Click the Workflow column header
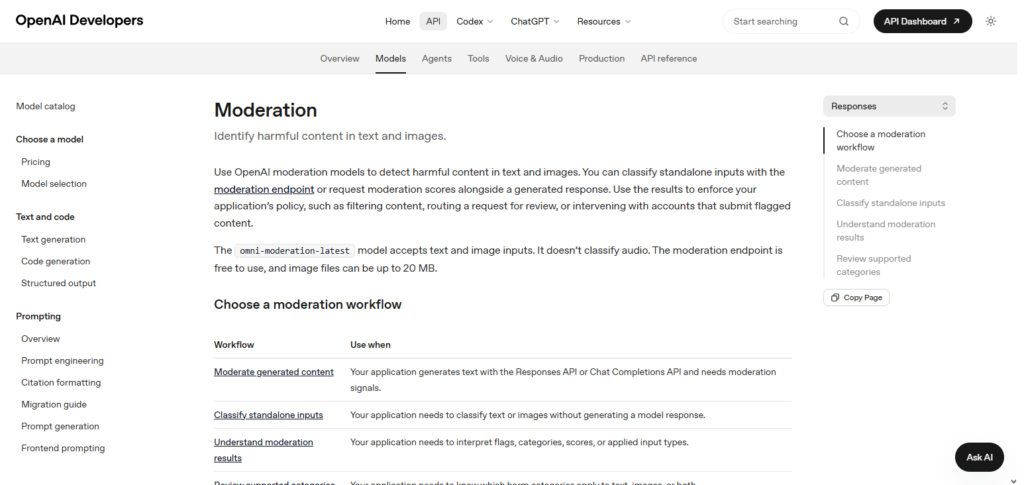 coord(234,345)
